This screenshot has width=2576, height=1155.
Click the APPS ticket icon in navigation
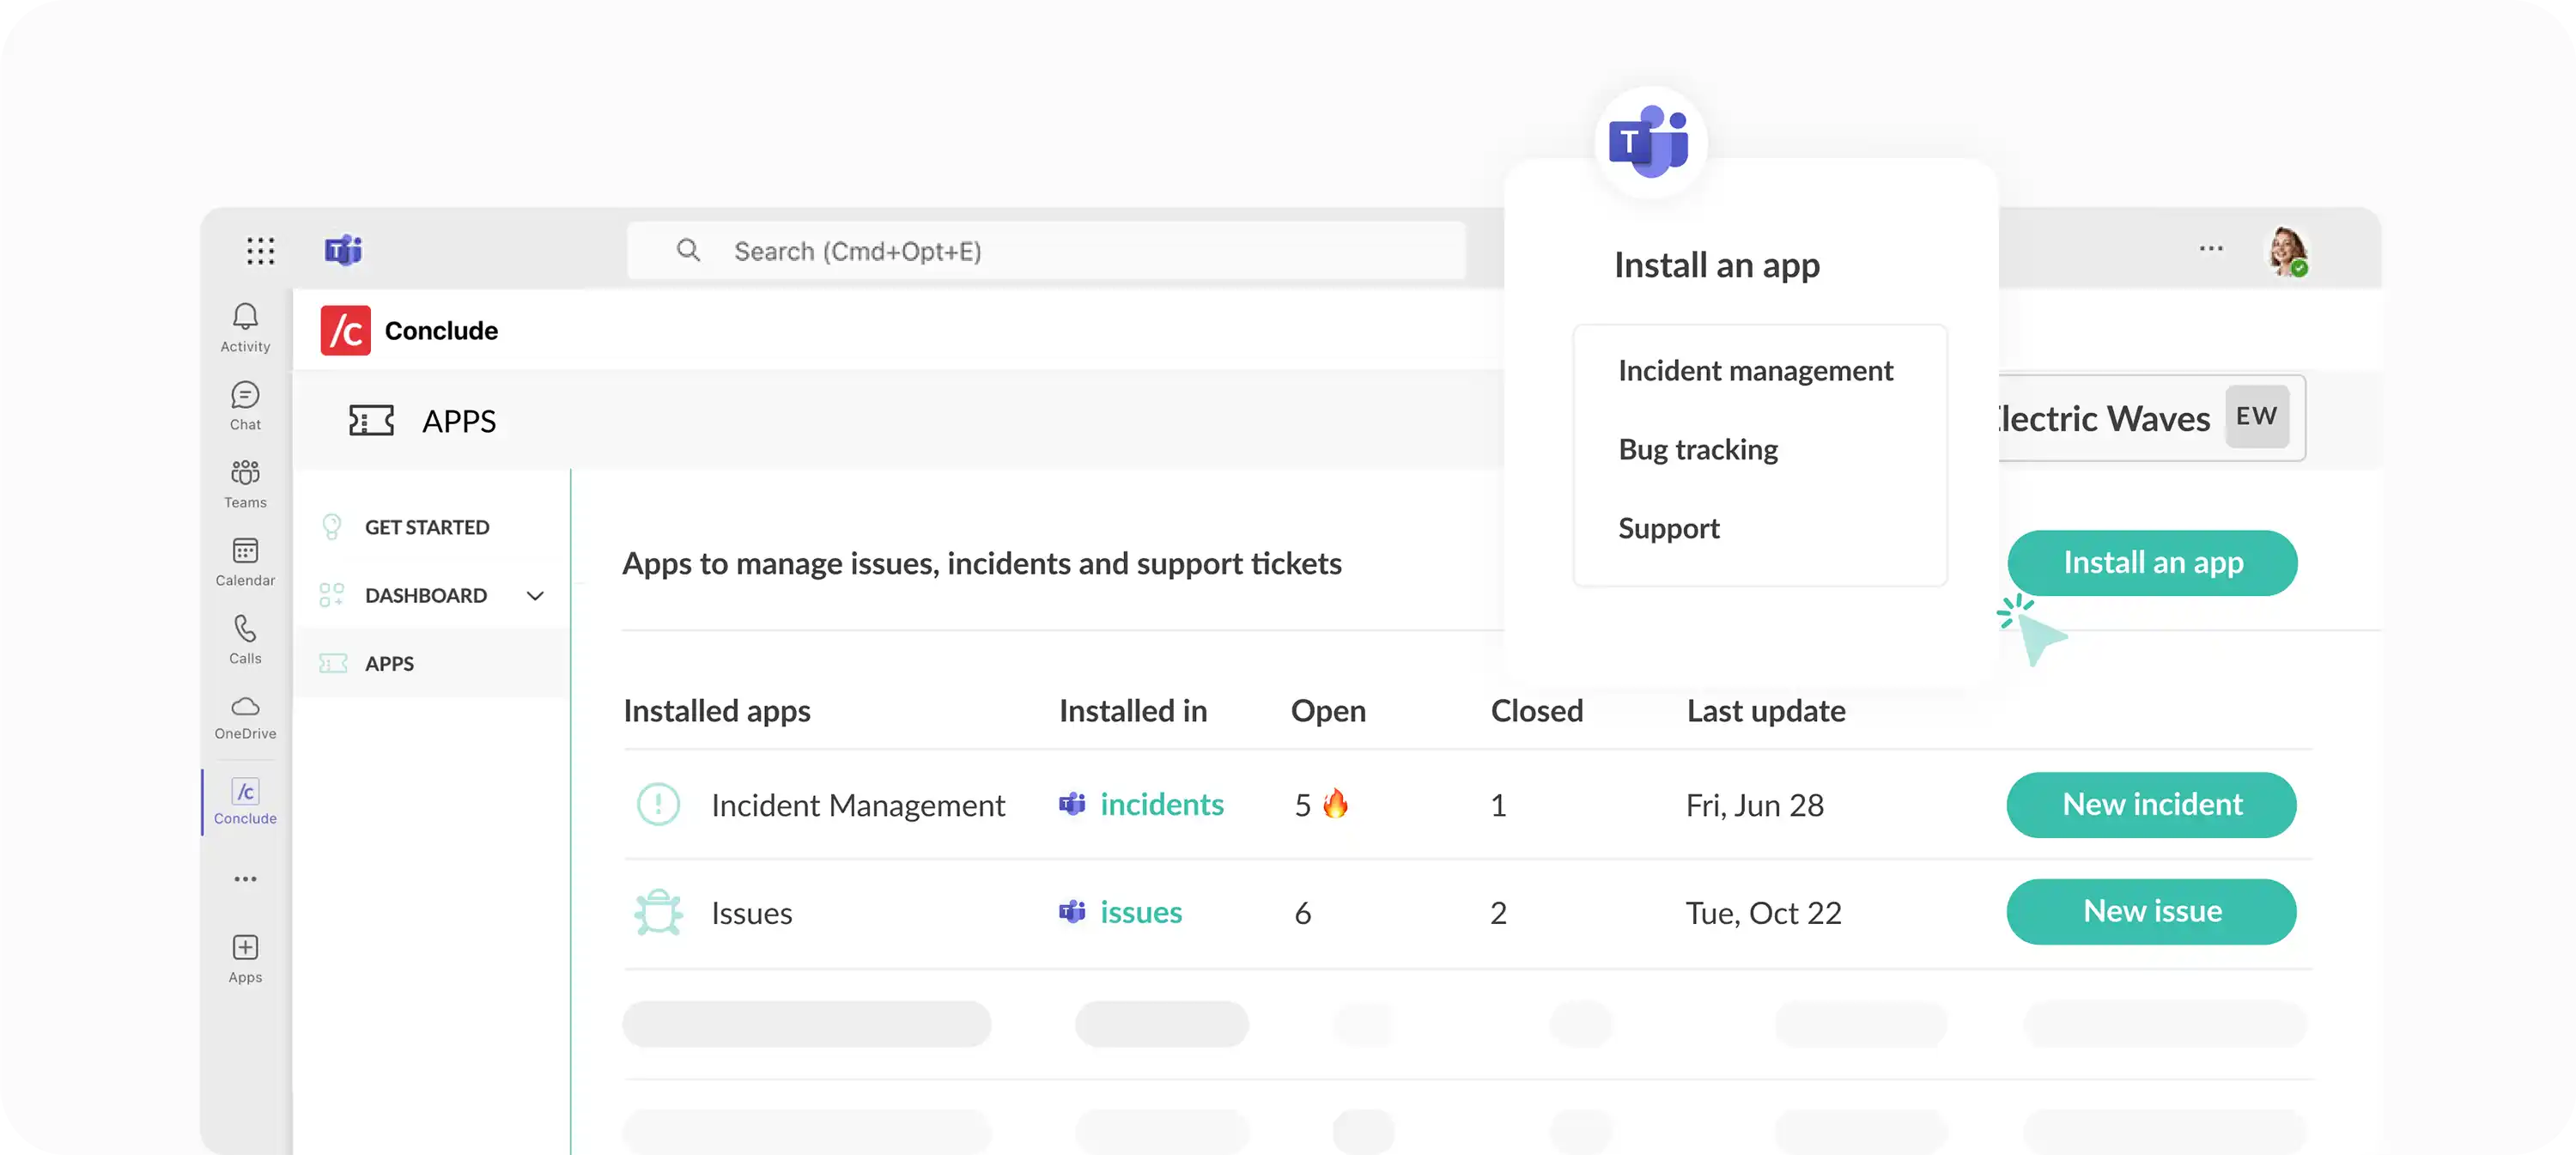pos(333,663)
